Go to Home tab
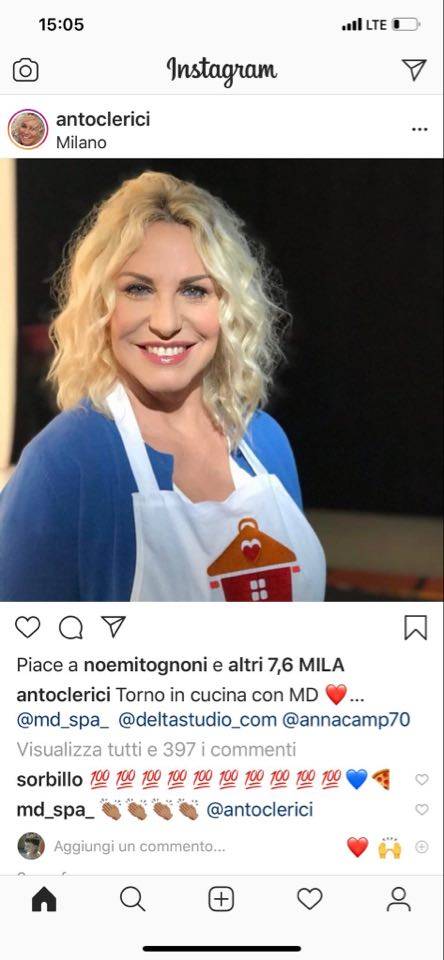 coord(44,899)
